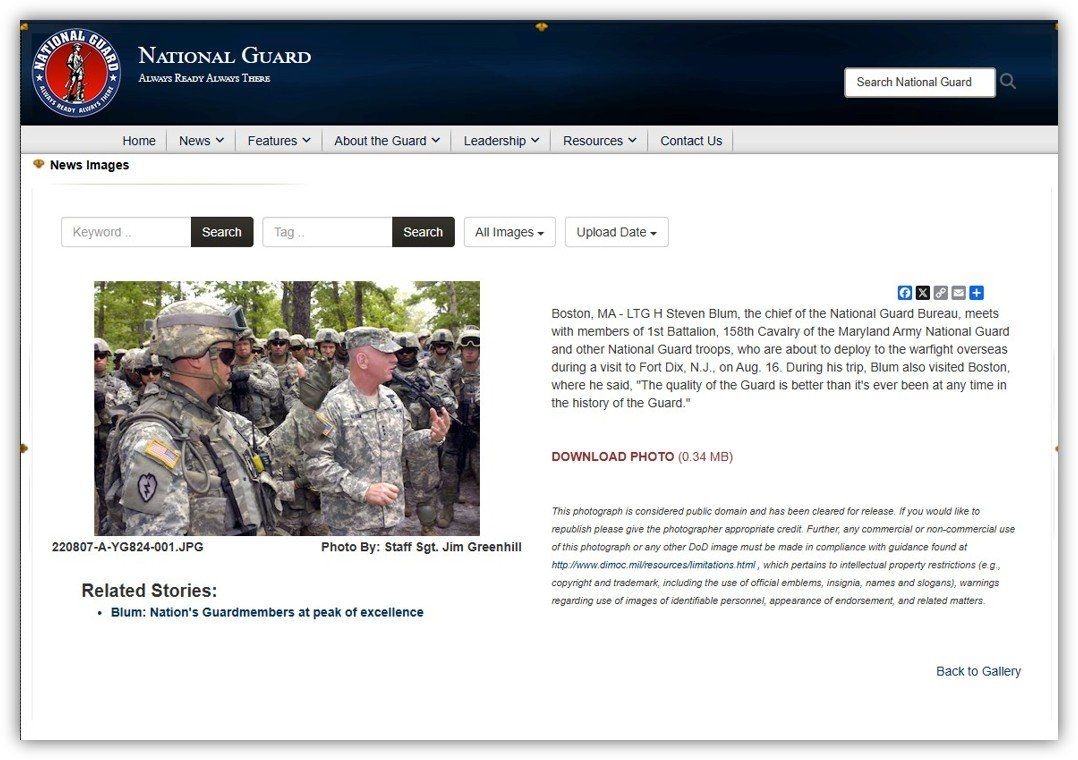Select Contact Us in the navigation bar
This screenshot has height=760, width=1078.
click(691, 141)
